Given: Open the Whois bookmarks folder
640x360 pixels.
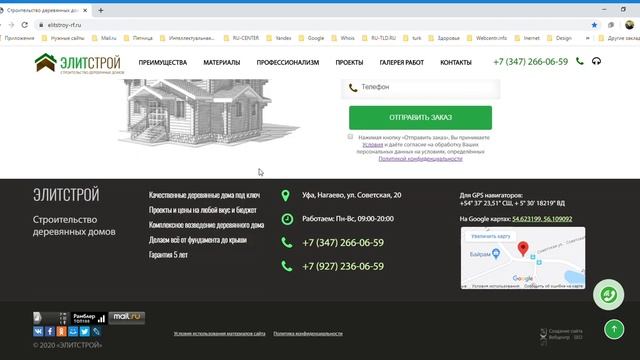Looking at the screenshot, I should pyautogui.click(x=343, y=38).
